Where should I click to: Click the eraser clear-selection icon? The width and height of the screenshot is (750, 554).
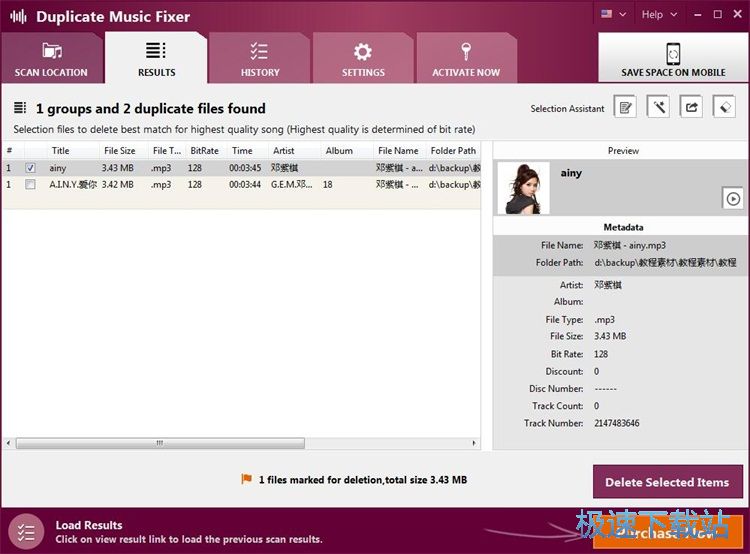pyautogui.click(x=724, y=108)
